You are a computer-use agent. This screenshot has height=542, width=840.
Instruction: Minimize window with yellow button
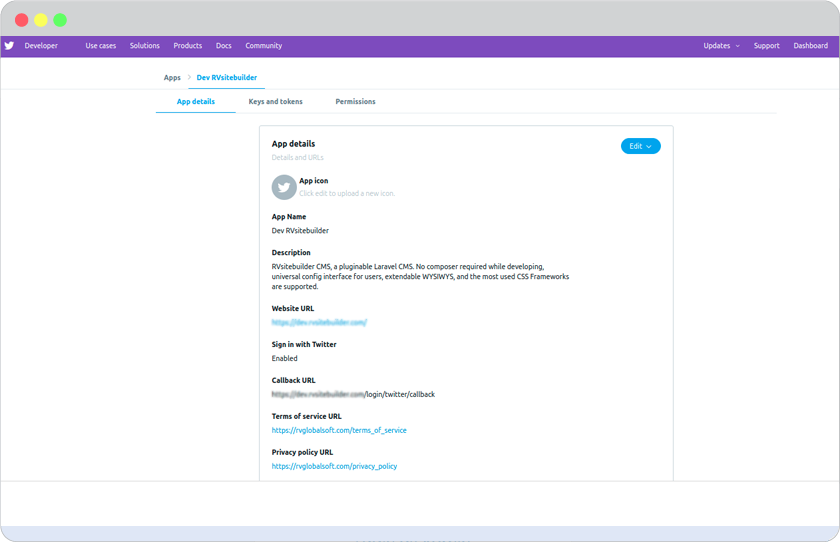[x=41, y=20]
